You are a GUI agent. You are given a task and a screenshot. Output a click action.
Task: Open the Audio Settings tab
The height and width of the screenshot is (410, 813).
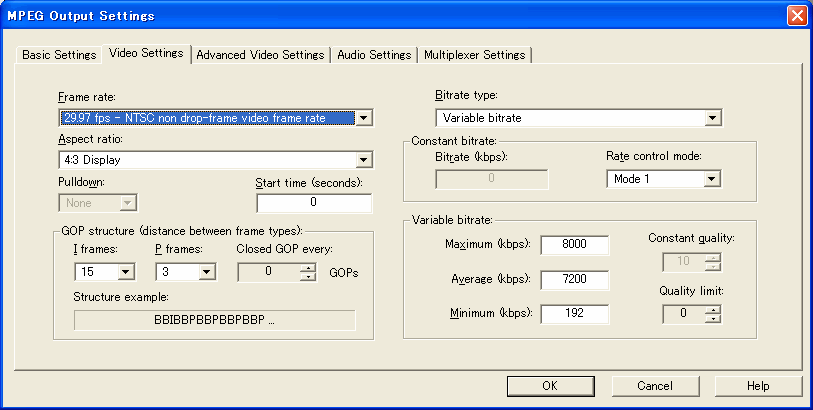374,55
